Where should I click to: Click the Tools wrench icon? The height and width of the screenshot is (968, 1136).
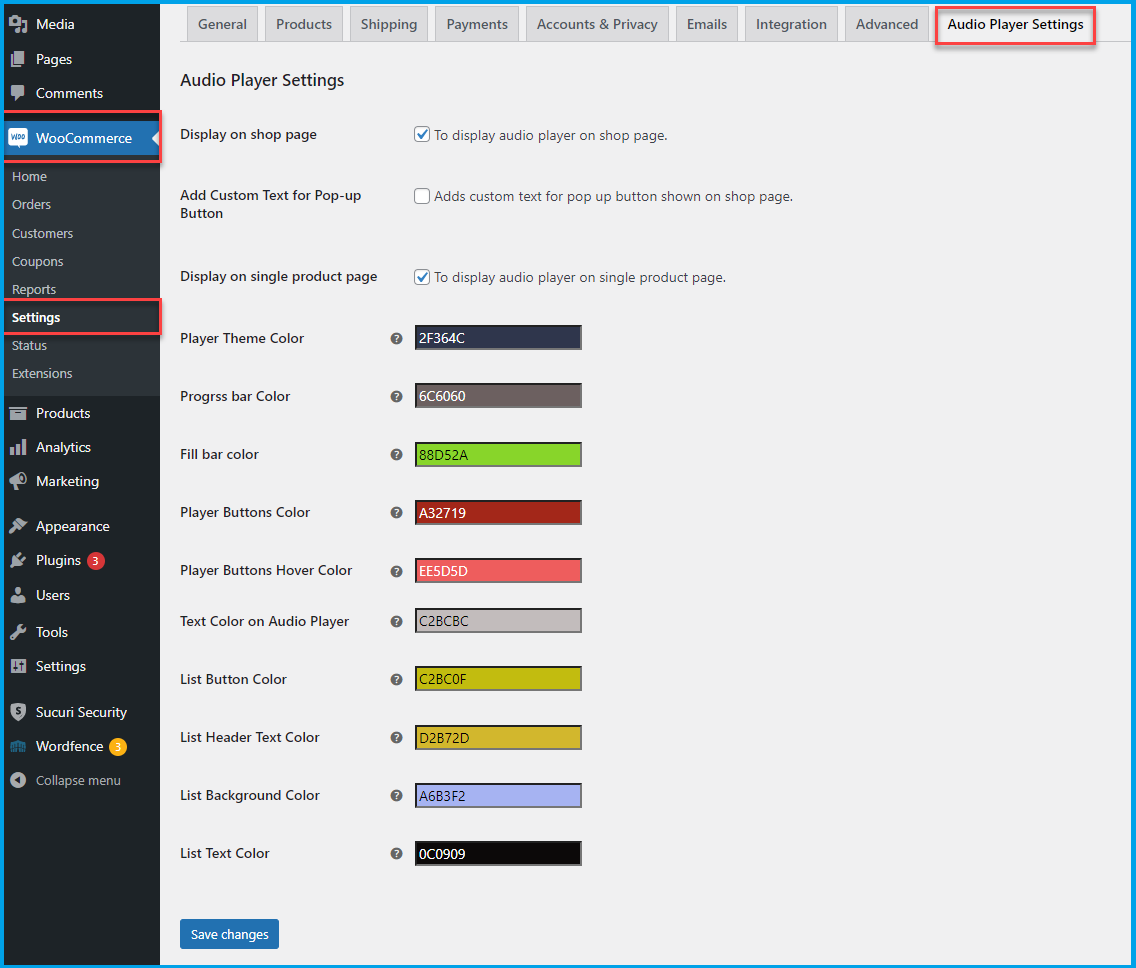coord(18,632)
